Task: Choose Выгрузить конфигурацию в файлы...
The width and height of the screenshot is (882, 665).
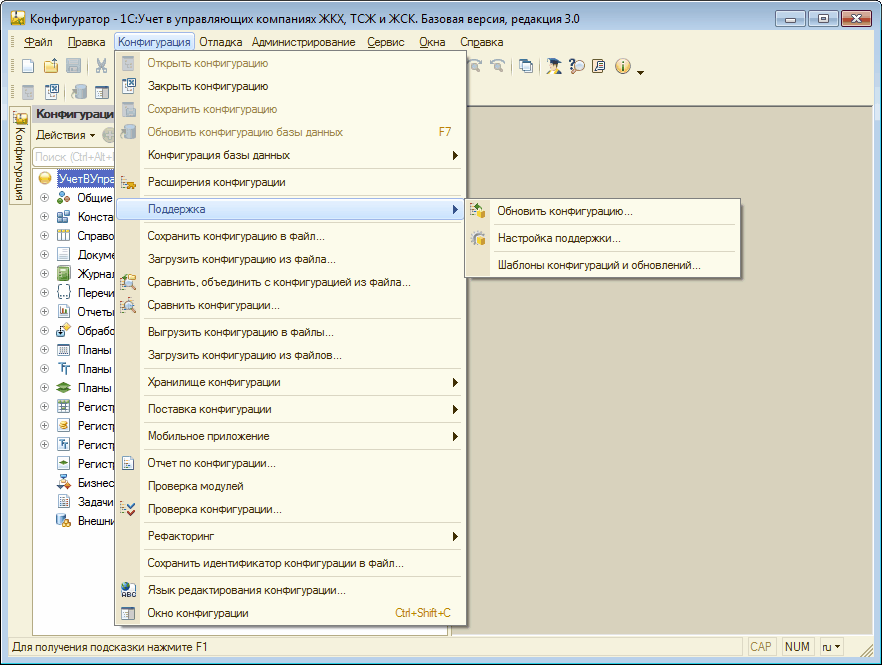Action: [x=291, y=332]
